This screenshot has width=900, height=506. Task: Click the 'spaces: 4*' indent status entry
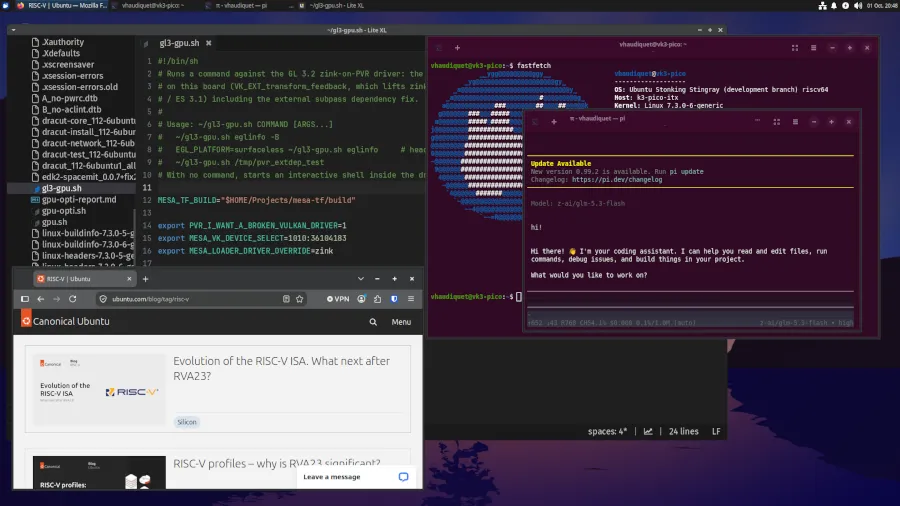coord(607,431)
